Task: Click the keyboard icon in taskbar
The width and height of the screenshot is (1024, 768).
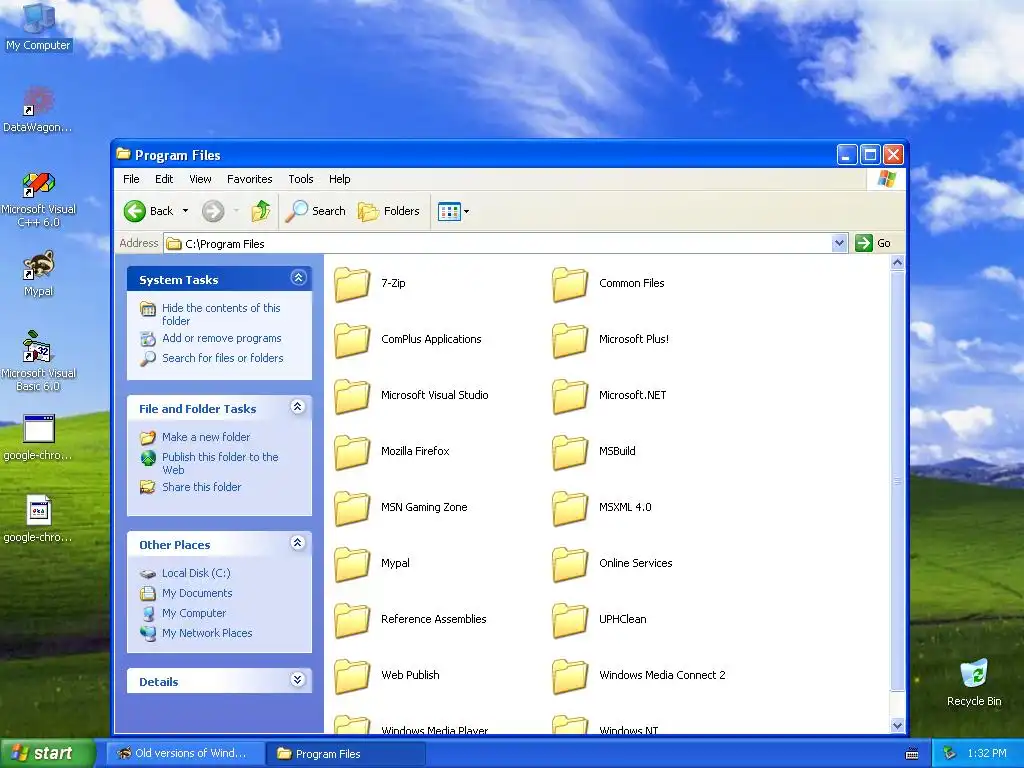Action: click(912, 754)
